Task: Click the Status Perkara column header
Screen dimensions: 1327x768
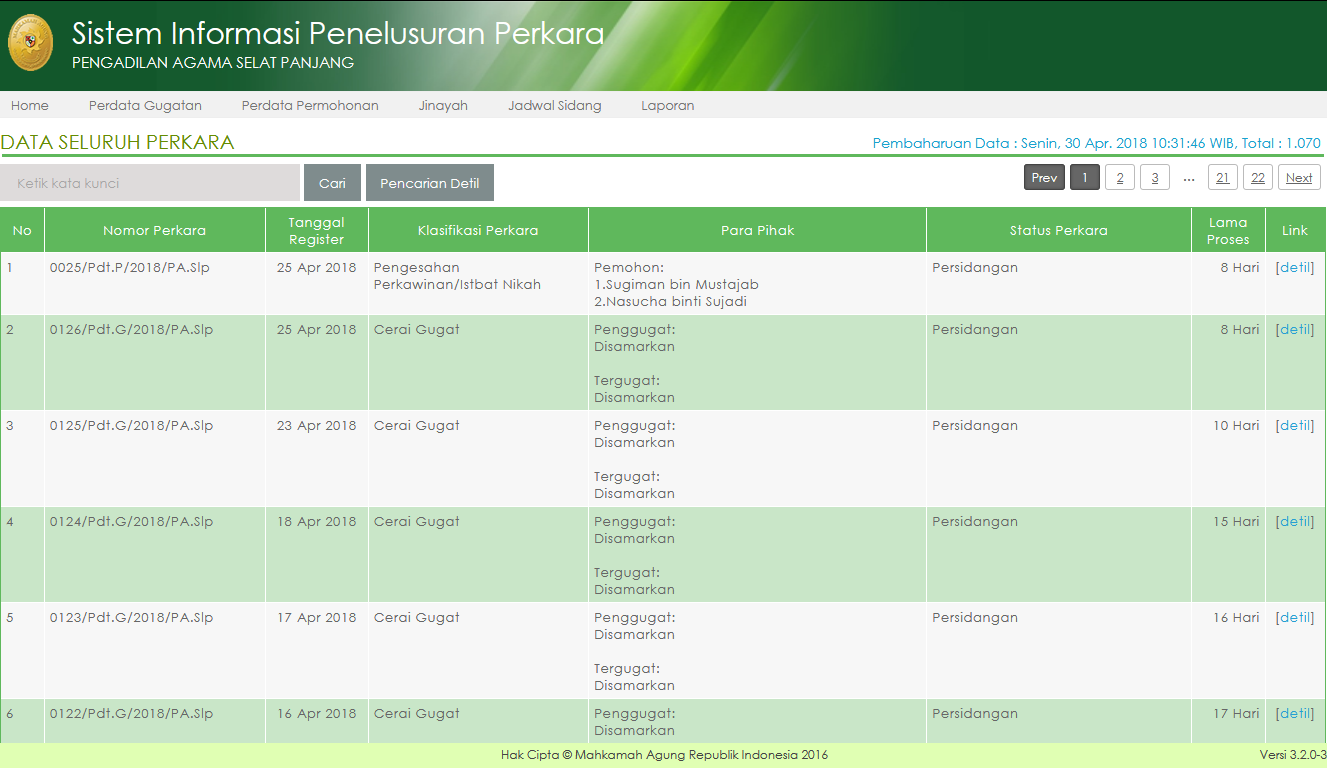Action: coord(1059,230)
